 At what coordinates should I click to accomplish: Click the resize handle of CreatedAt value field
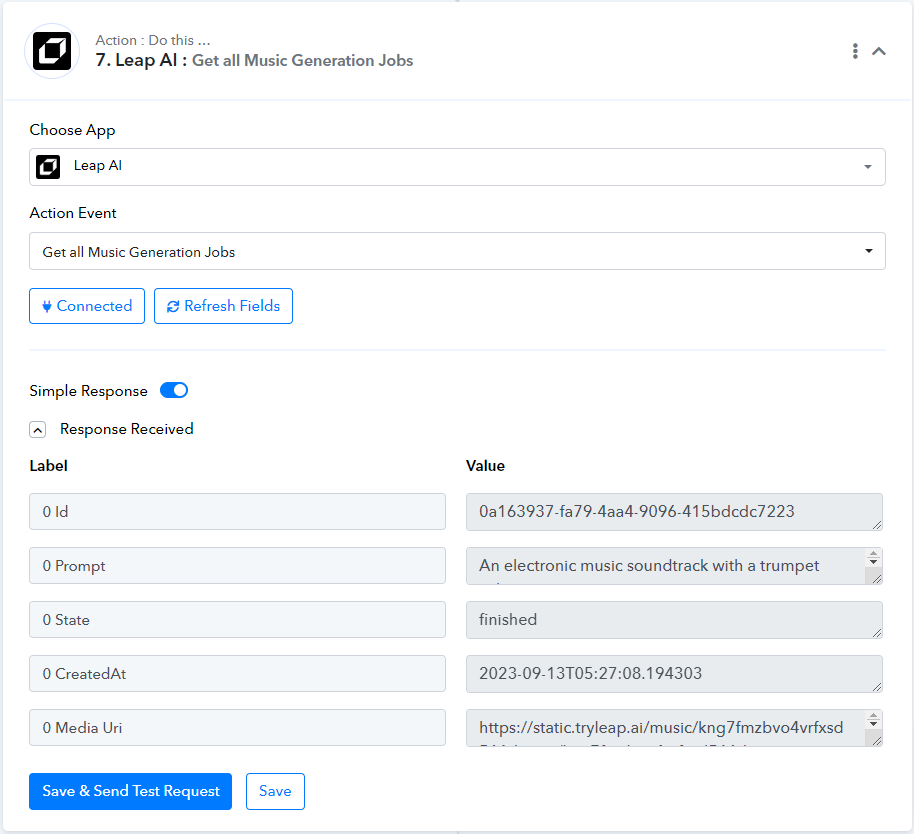(x=877, y=687)
